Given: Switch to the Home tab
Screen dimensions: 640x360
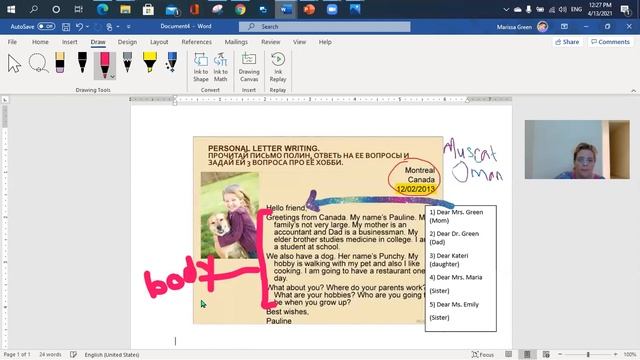Looking at the screenshot, I should 40,42.
